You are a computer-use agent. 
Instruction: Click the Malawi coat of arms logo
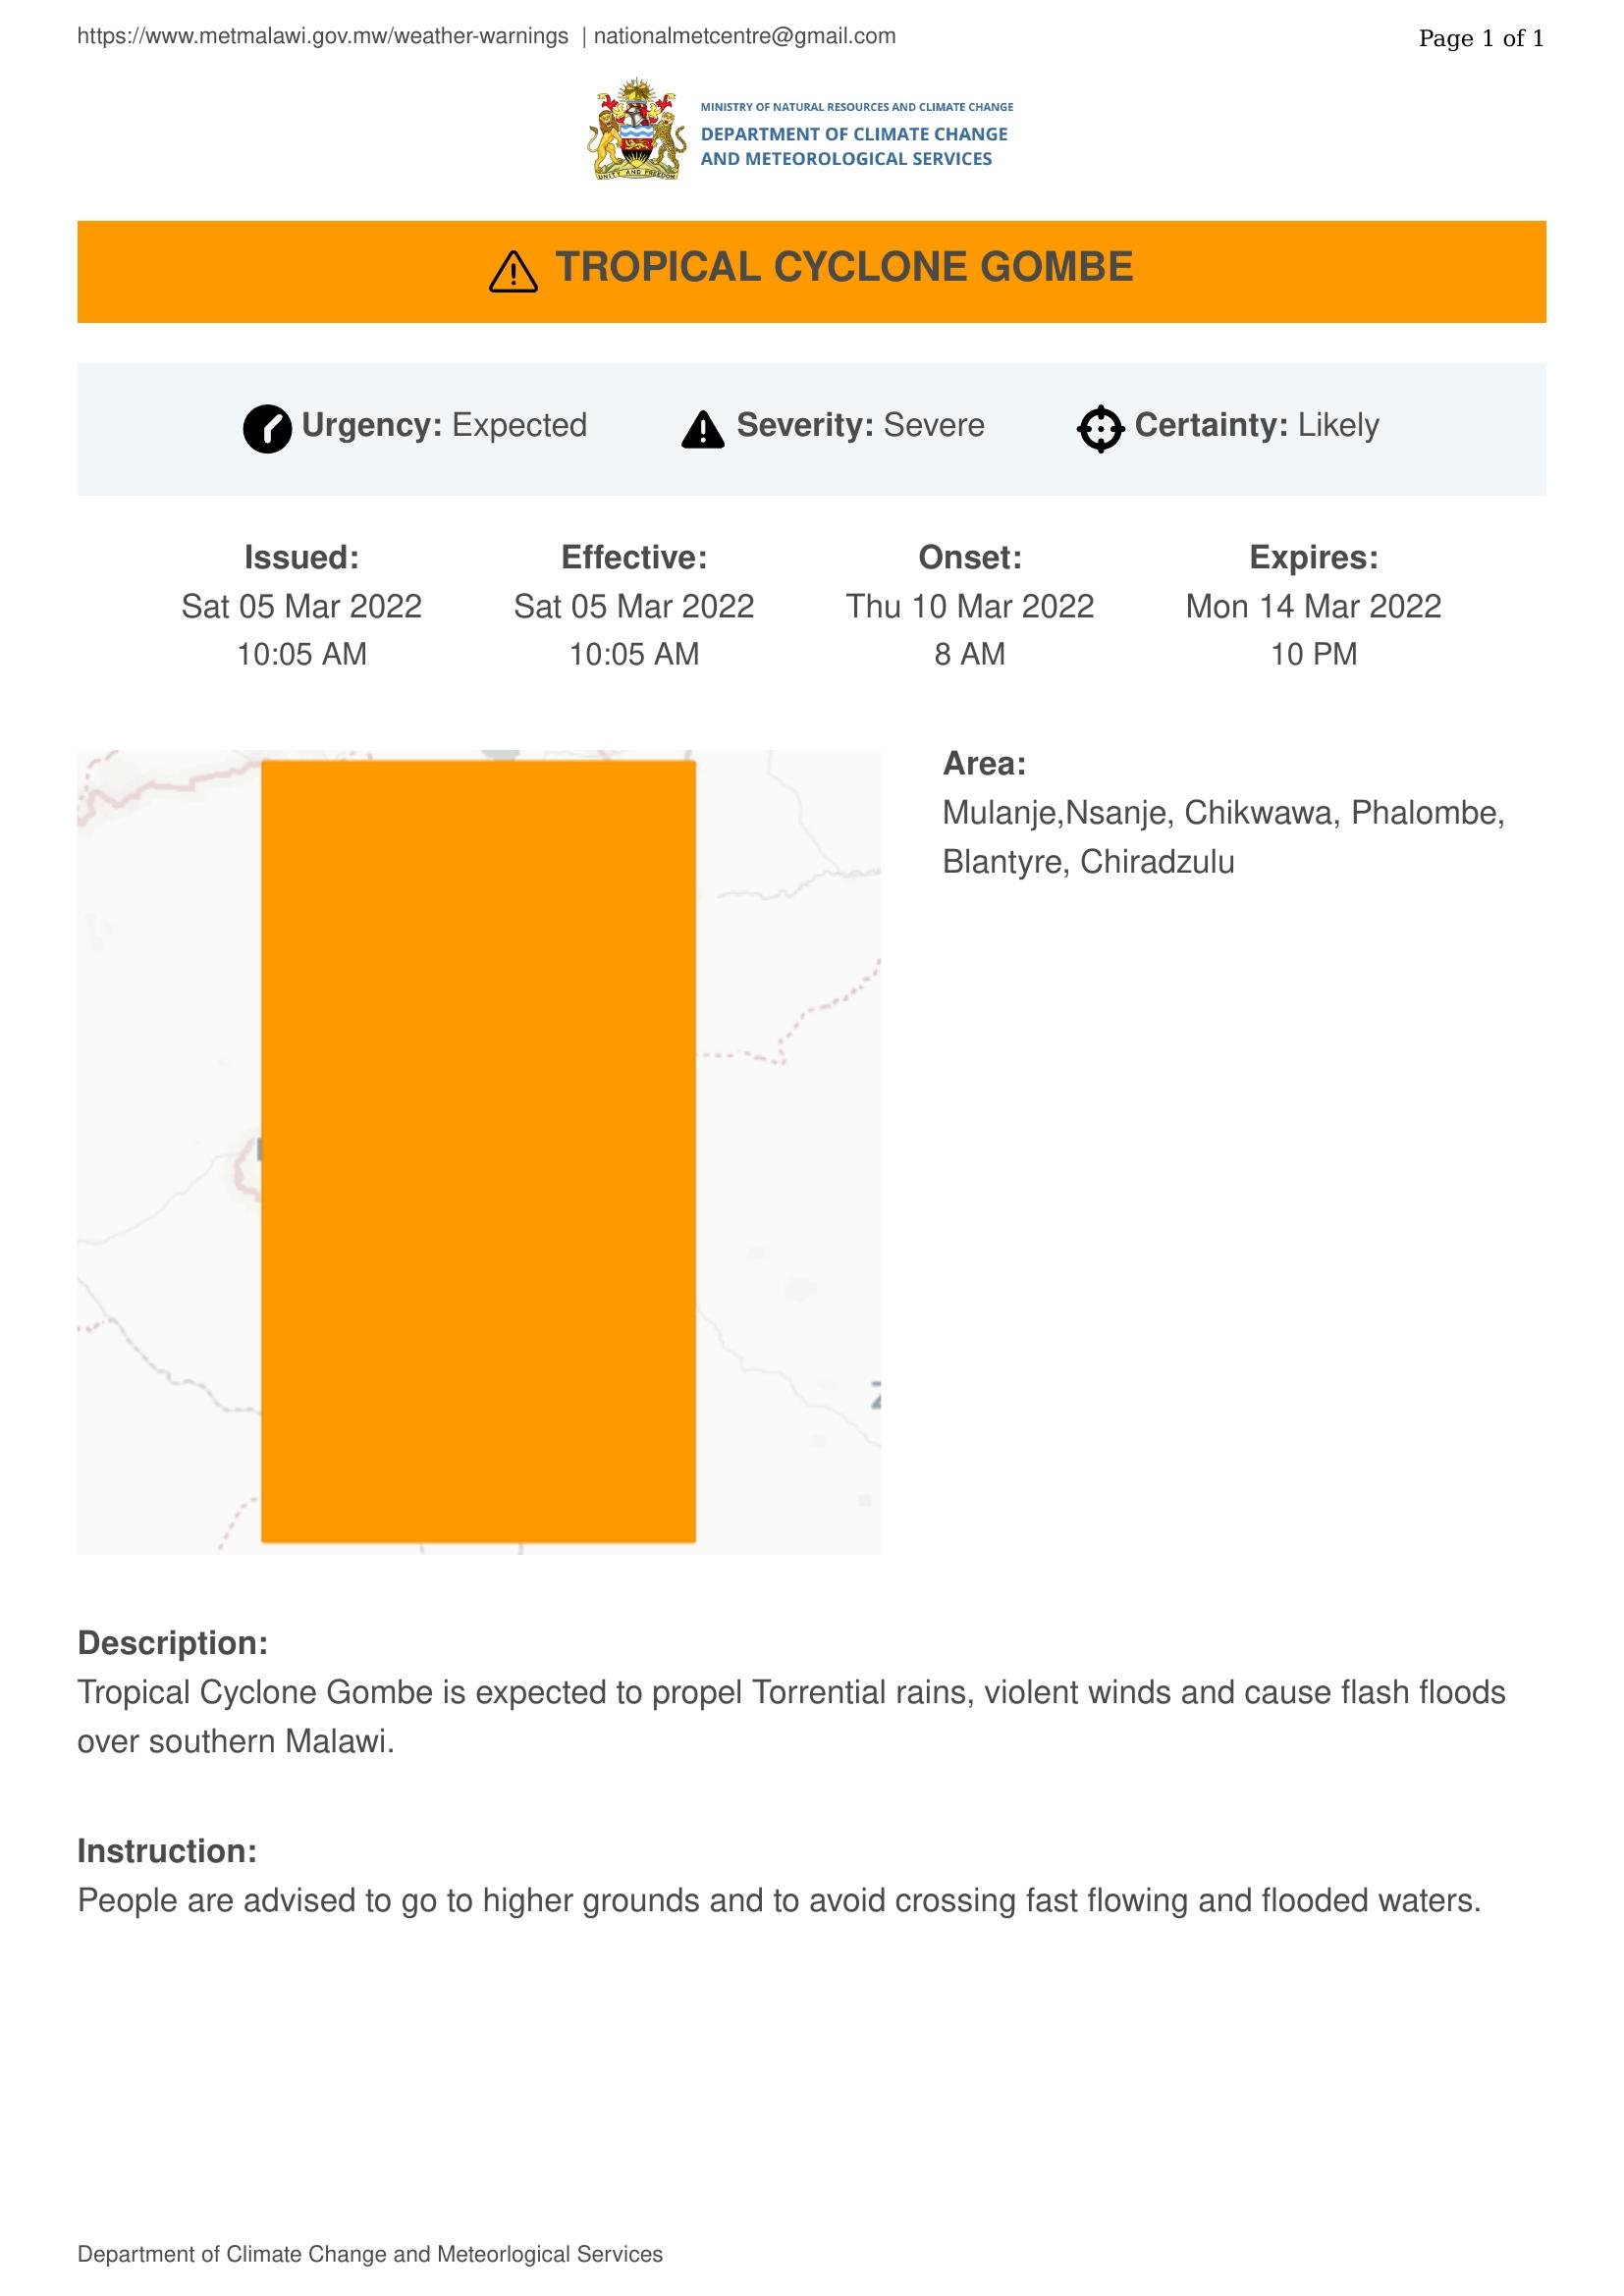tap(636, 129)
